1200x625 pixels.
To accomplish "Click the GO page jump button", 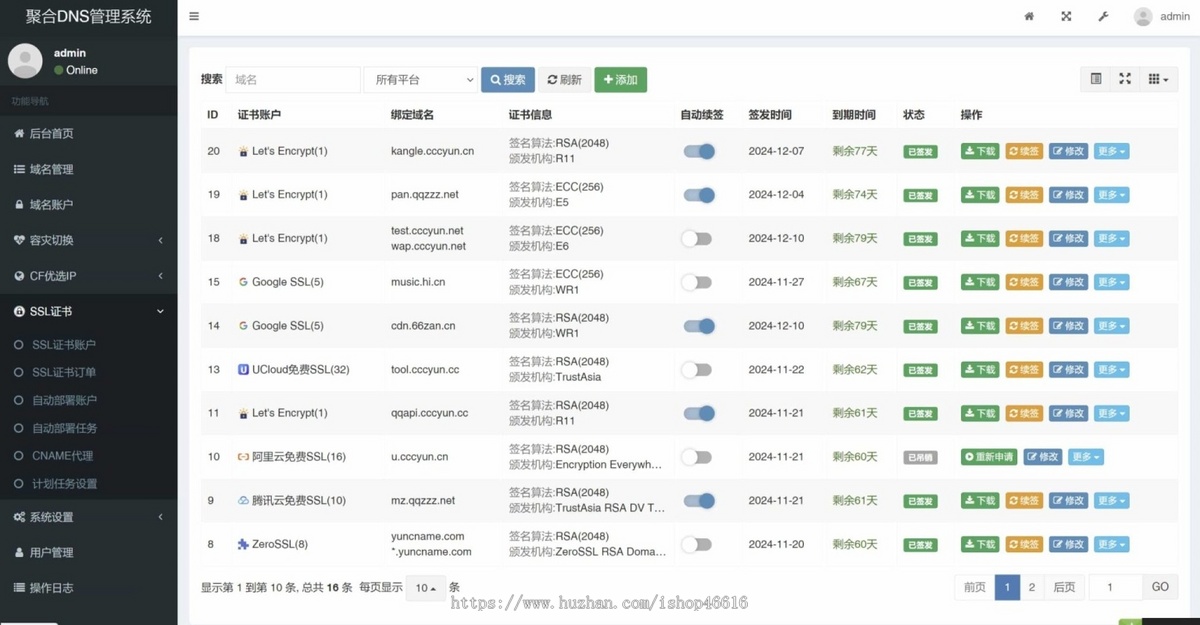I will tap(1160, 587).
